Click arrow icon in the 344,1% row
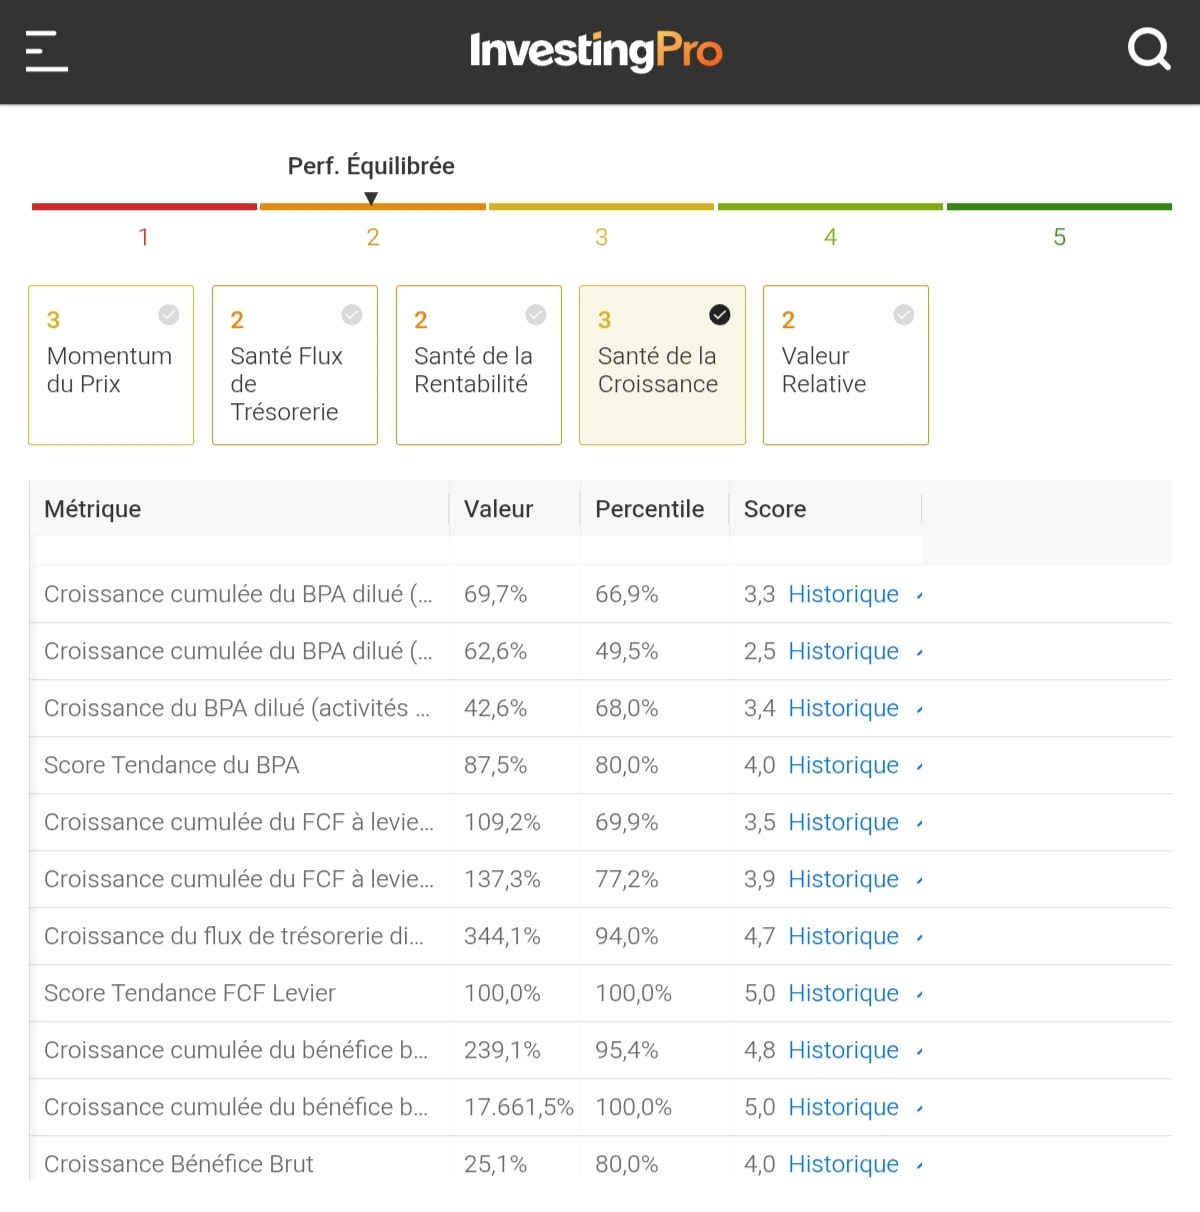 click(919, 938)
